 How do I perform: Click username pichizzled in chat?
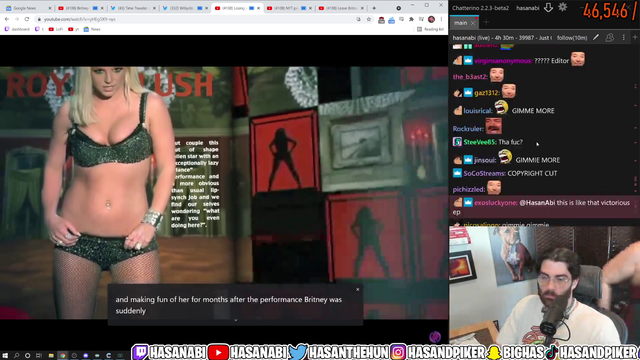468,189
